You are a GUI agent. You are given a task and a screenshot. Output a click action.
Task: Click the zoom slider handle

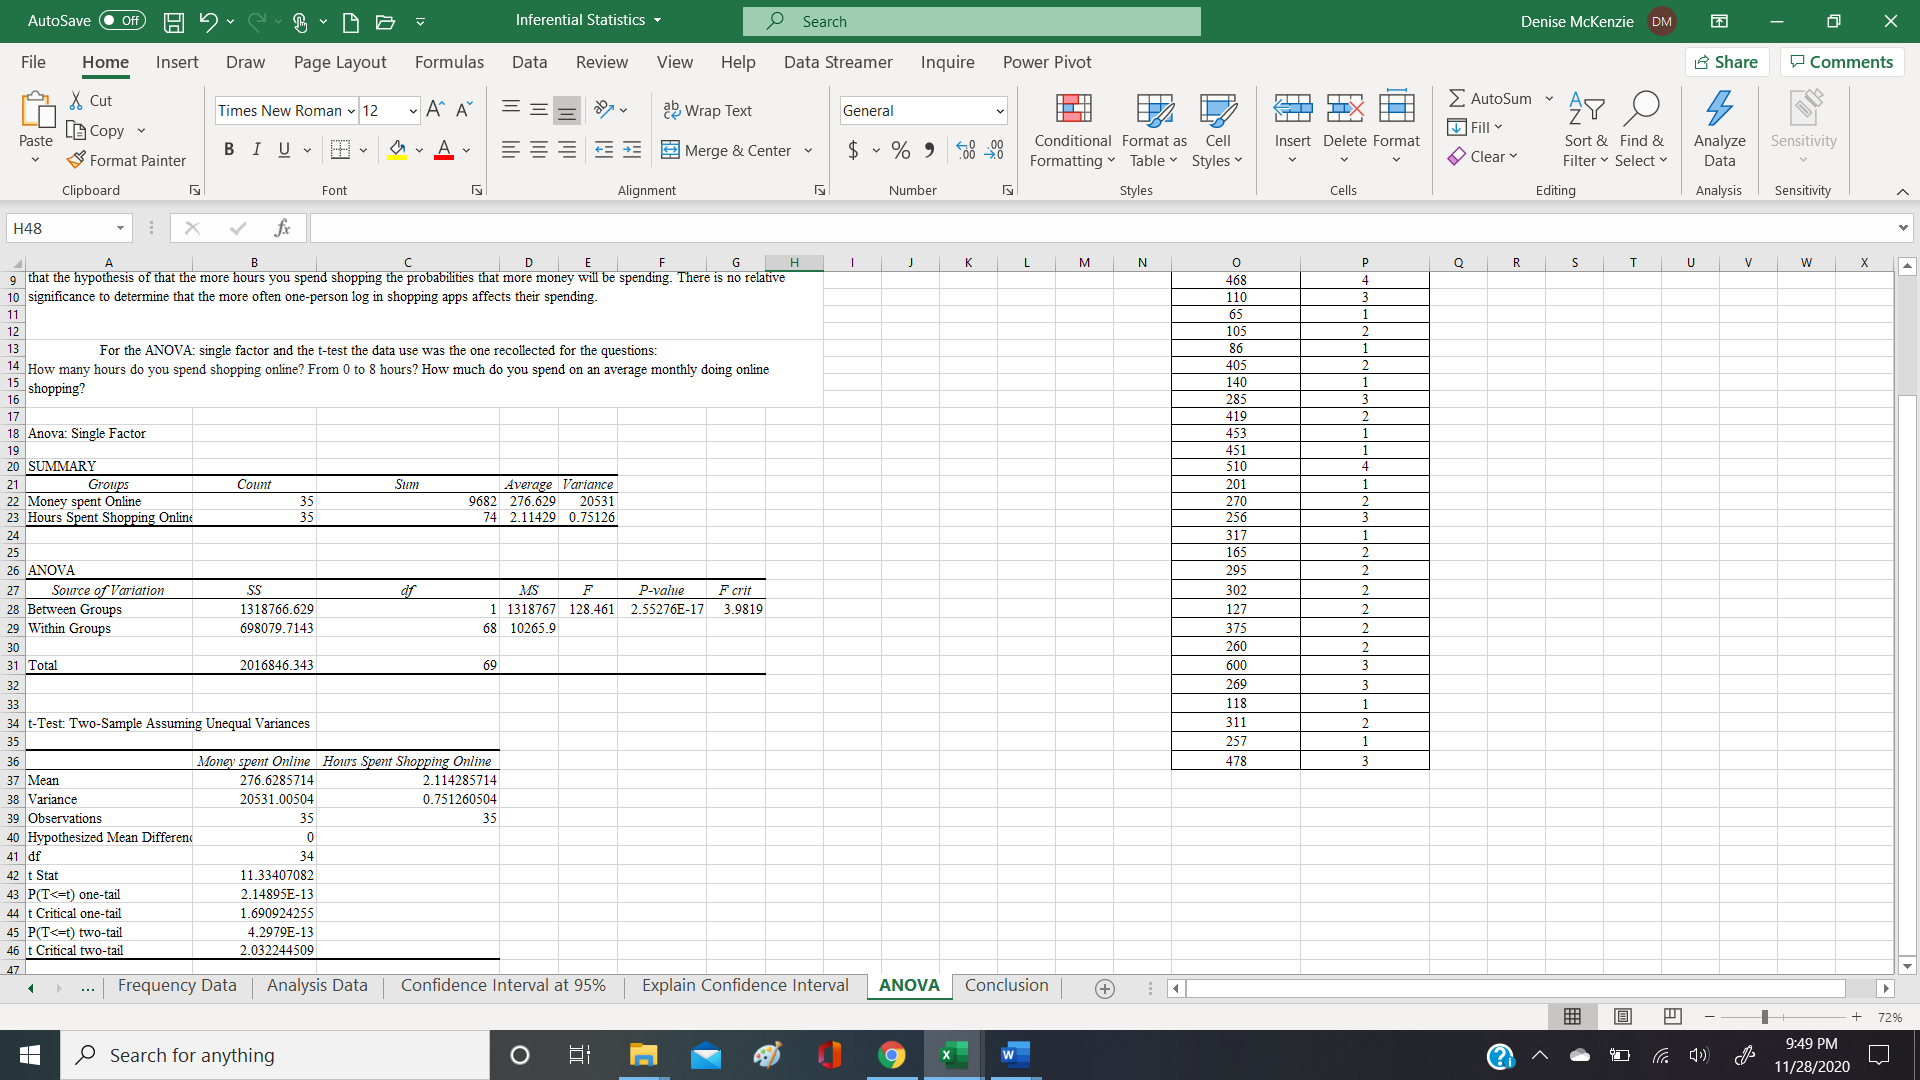1765,1017
